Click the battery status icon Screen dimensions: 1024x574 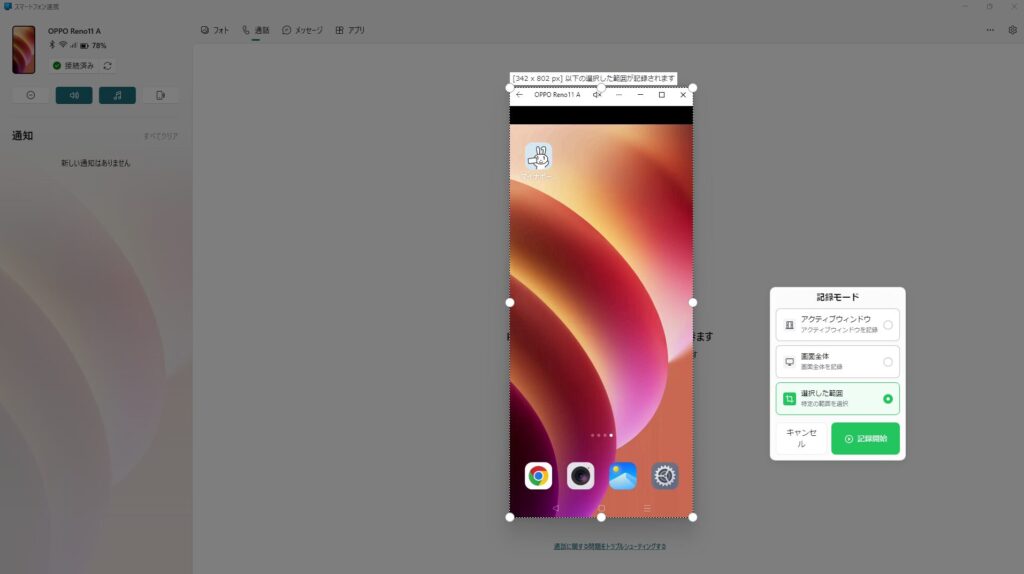84,46
